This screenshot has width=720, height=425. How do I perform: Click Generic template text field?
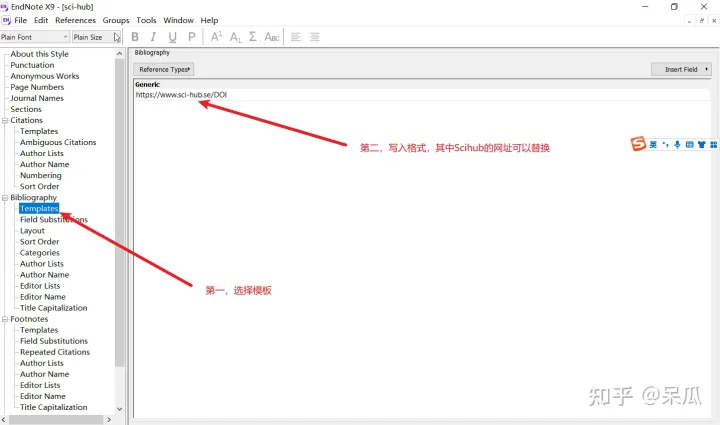pos(422,95)
